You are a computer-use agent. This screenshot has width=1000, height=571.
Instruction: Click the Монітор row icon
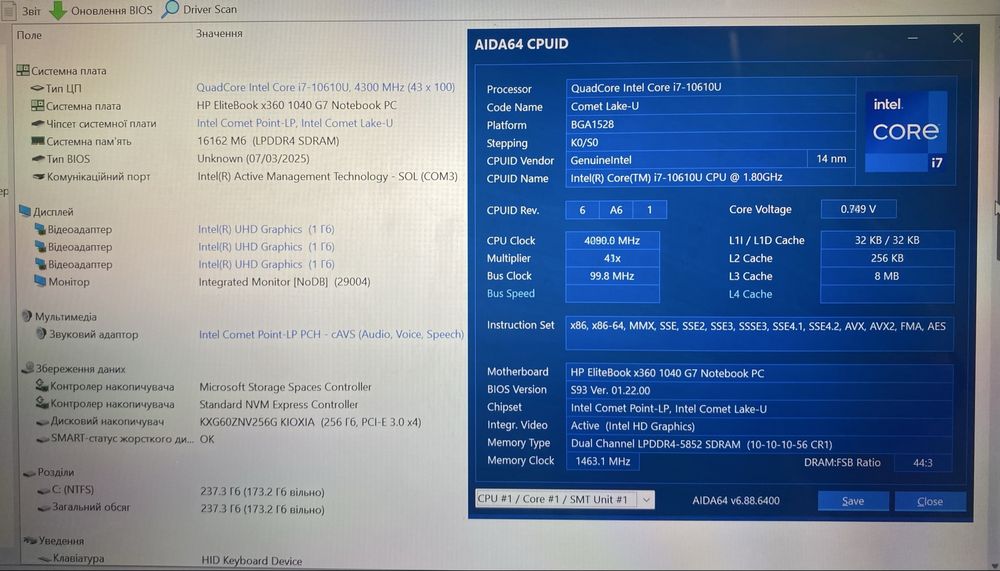pos(40,281)
